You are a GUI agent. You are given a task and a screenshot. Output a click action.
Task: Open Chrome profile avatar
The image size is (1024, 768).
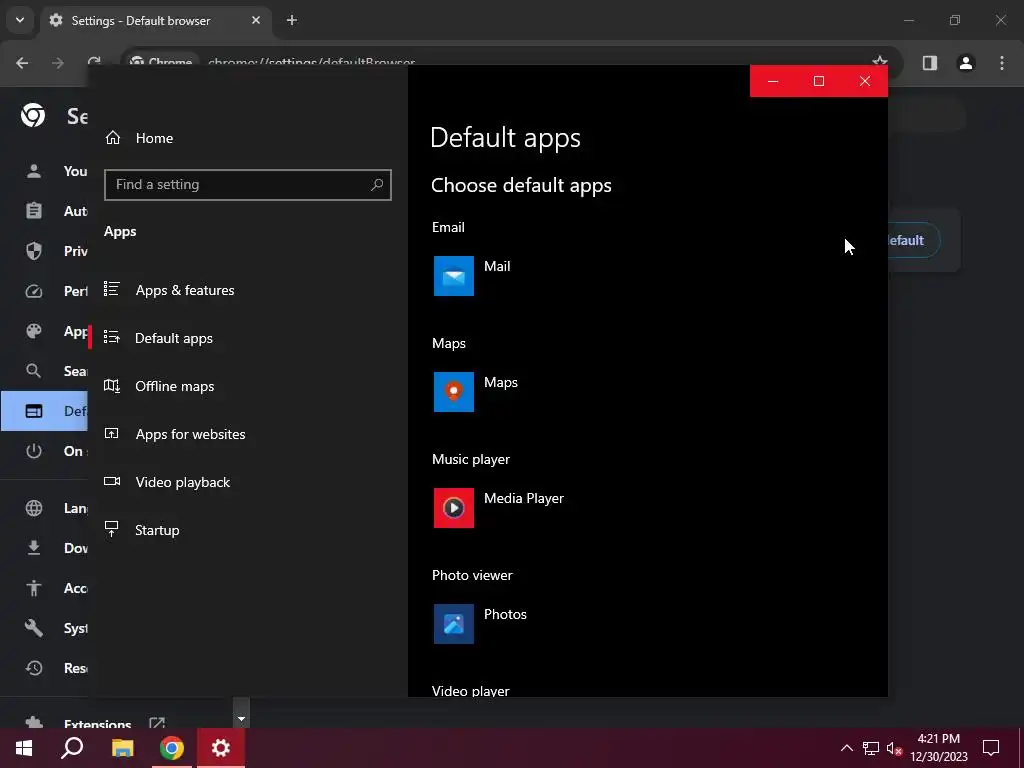(x=966, y=63)
